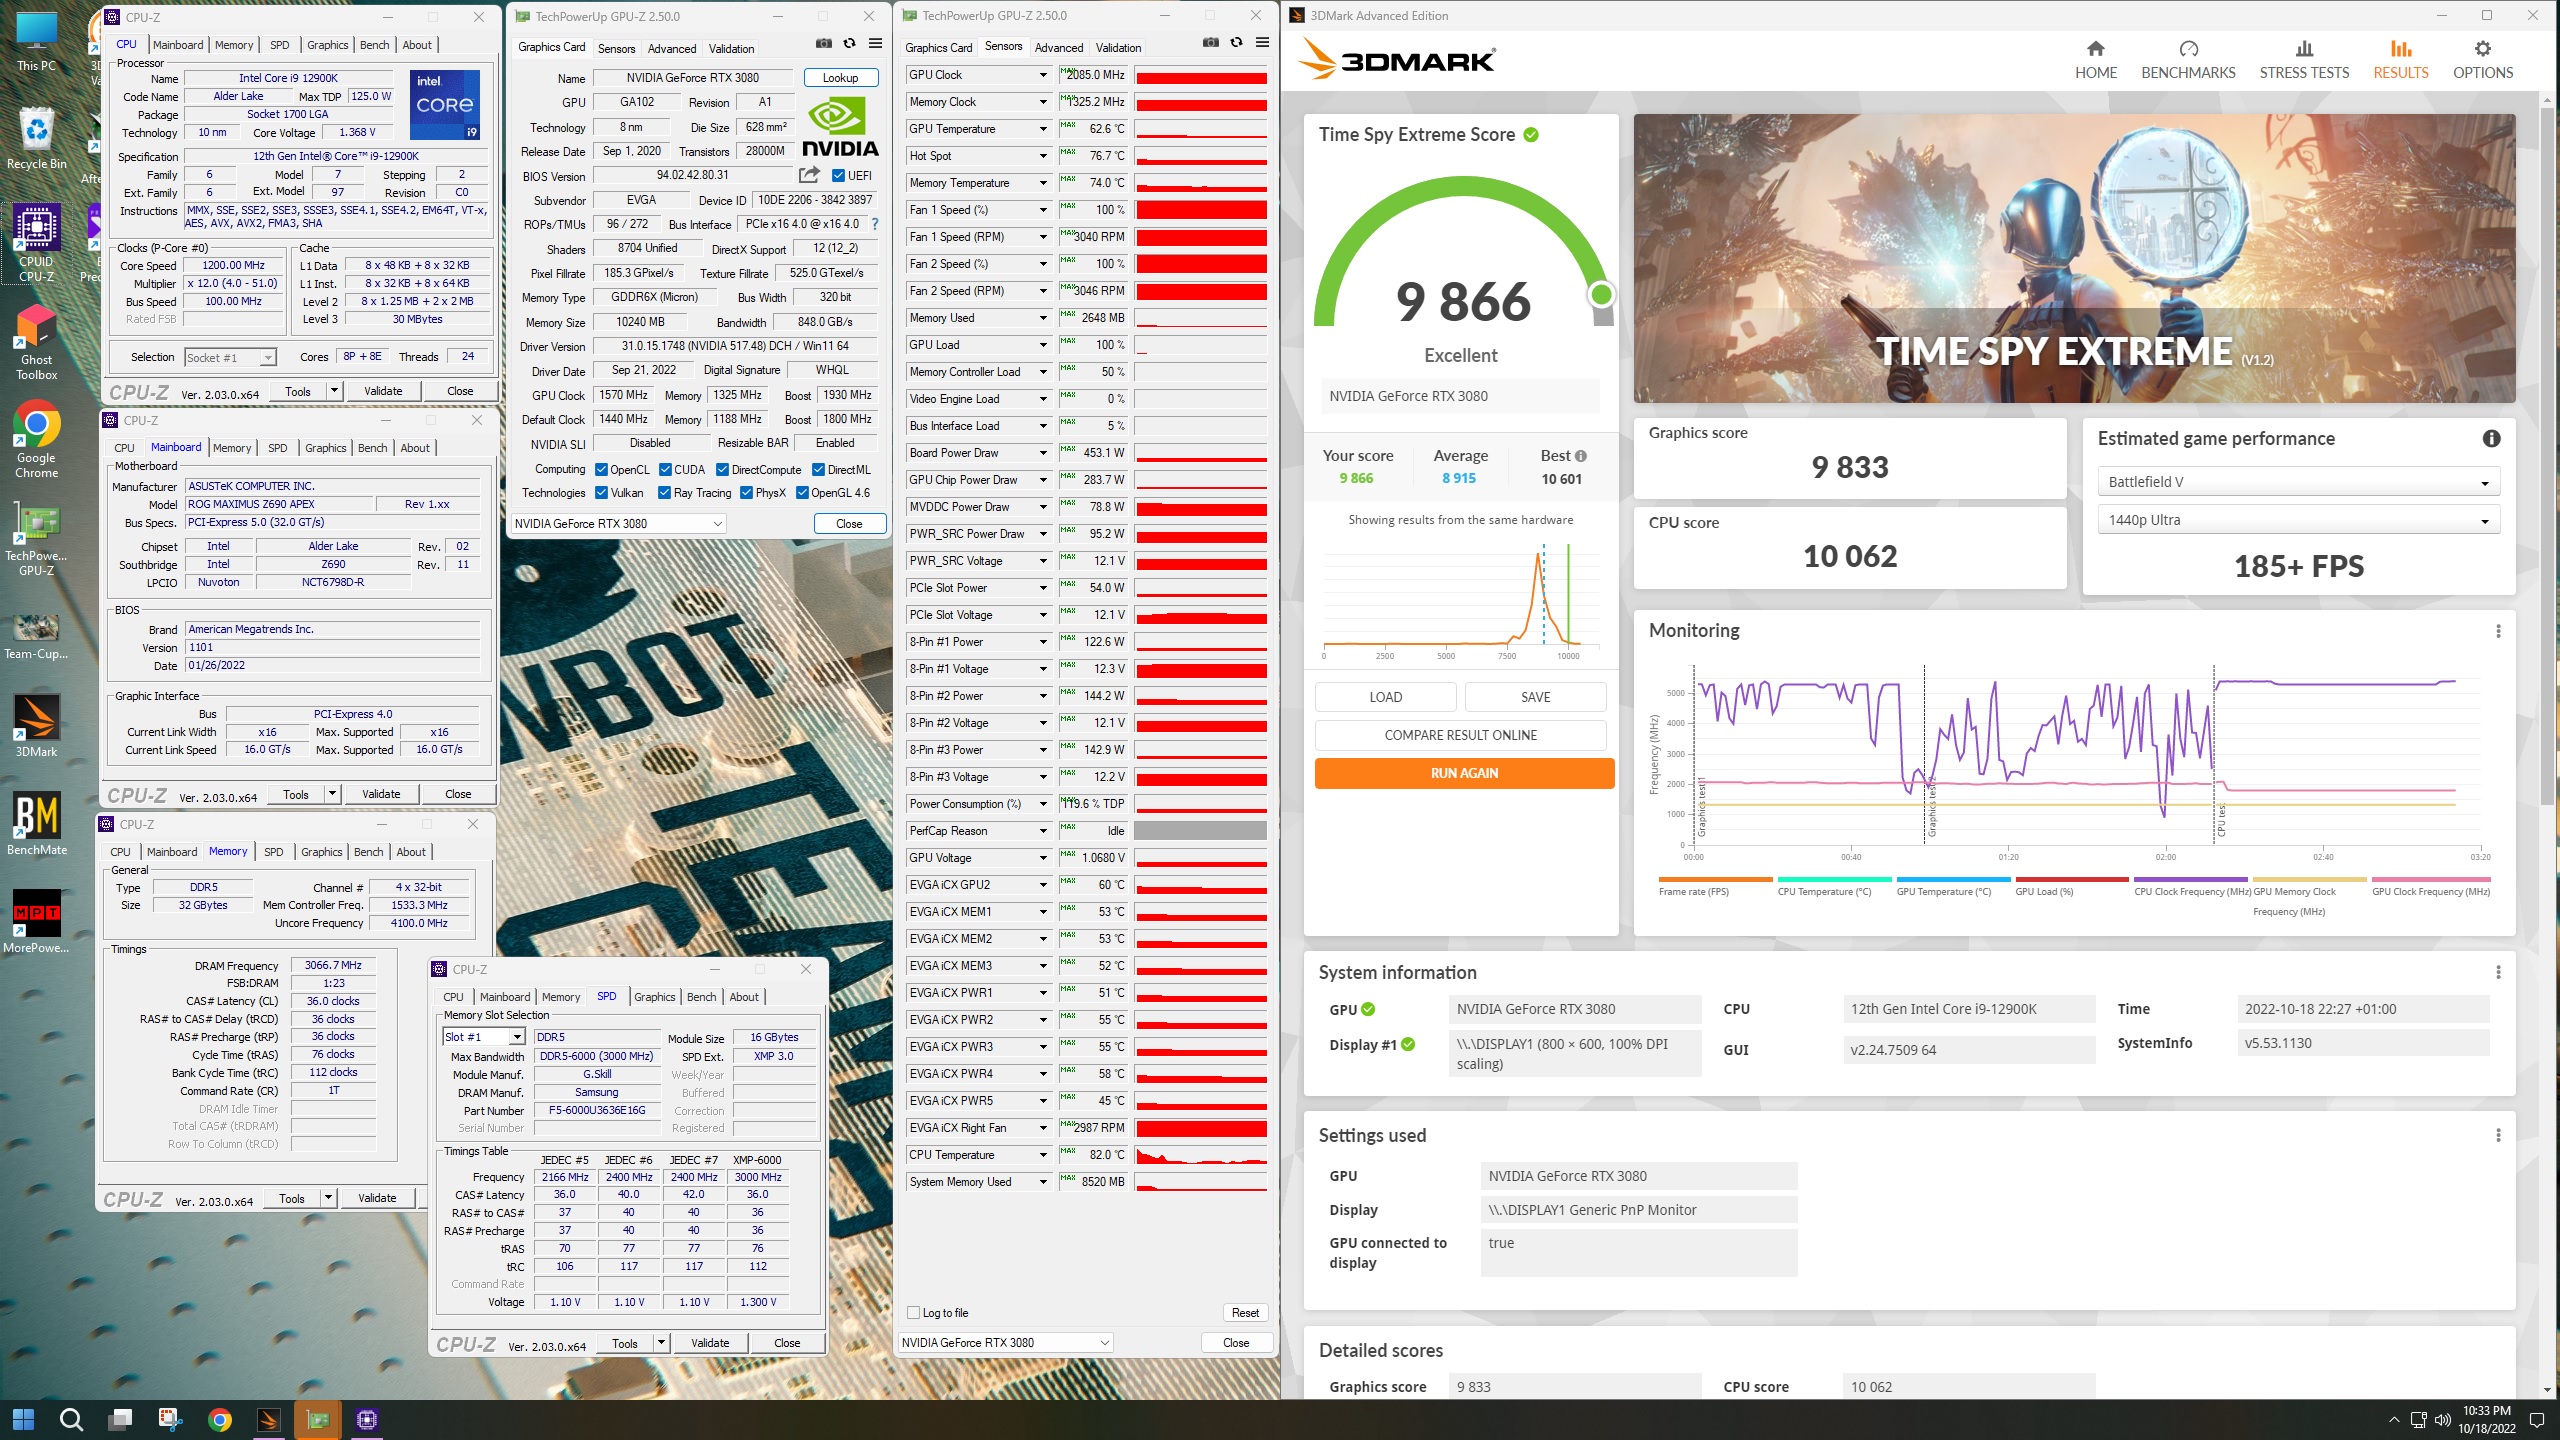2560x1440 pixels.
Task: Toggle the Ray Tracing checkbox
Action: point(665,493)
